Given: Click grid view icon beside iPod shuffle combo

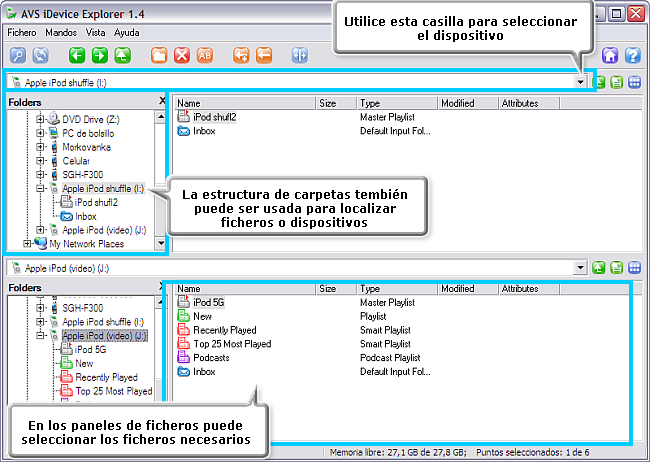Looking at the screenshot, I should (635, 83).
